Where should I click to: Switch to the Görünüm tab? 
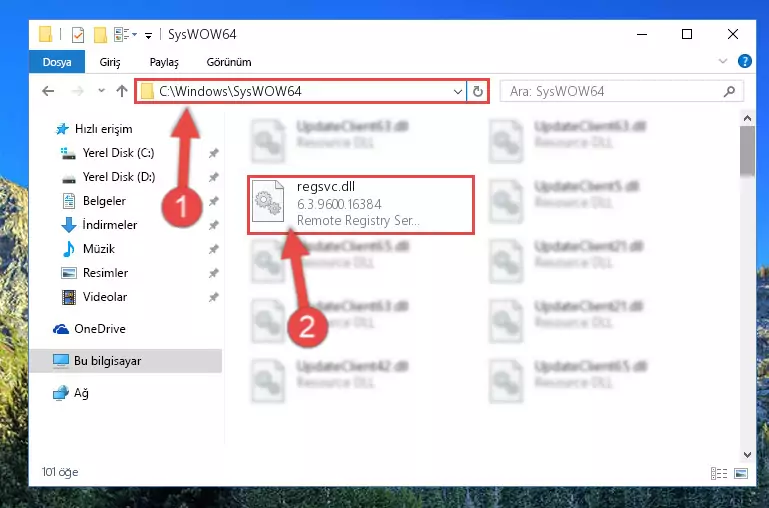pos(229,62)
